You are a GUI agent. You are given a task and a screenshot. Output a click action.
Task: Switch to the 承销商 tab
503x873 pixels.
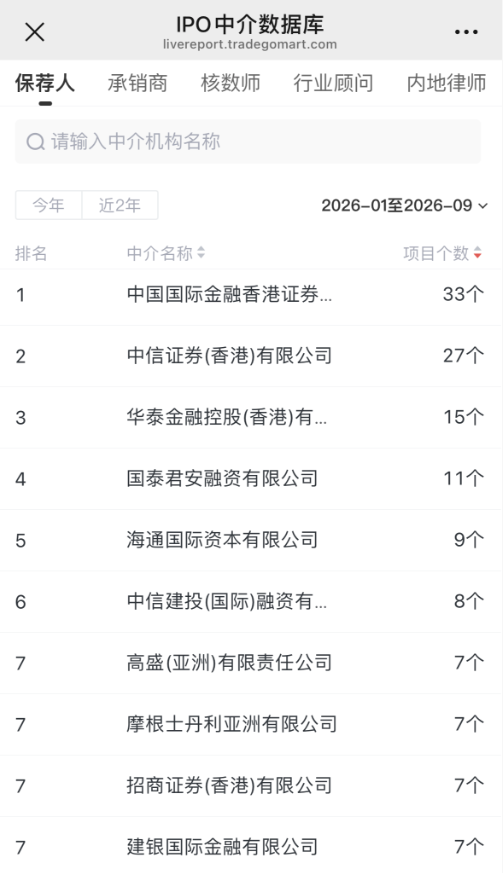tap(137, 83)
